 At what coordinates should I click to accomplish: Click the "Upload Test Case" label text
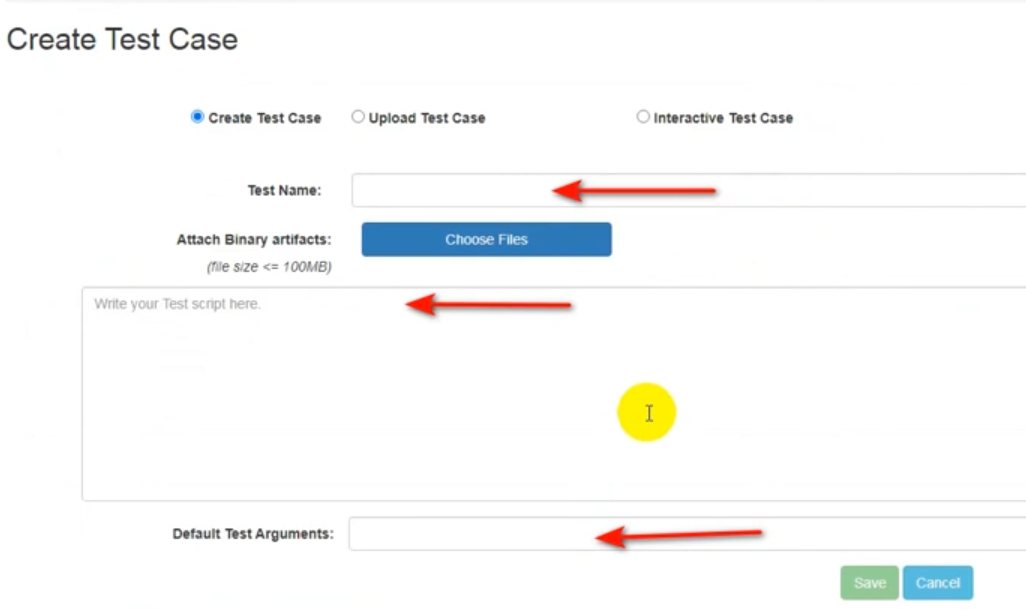pyautogui.click(x=427, y=118)
